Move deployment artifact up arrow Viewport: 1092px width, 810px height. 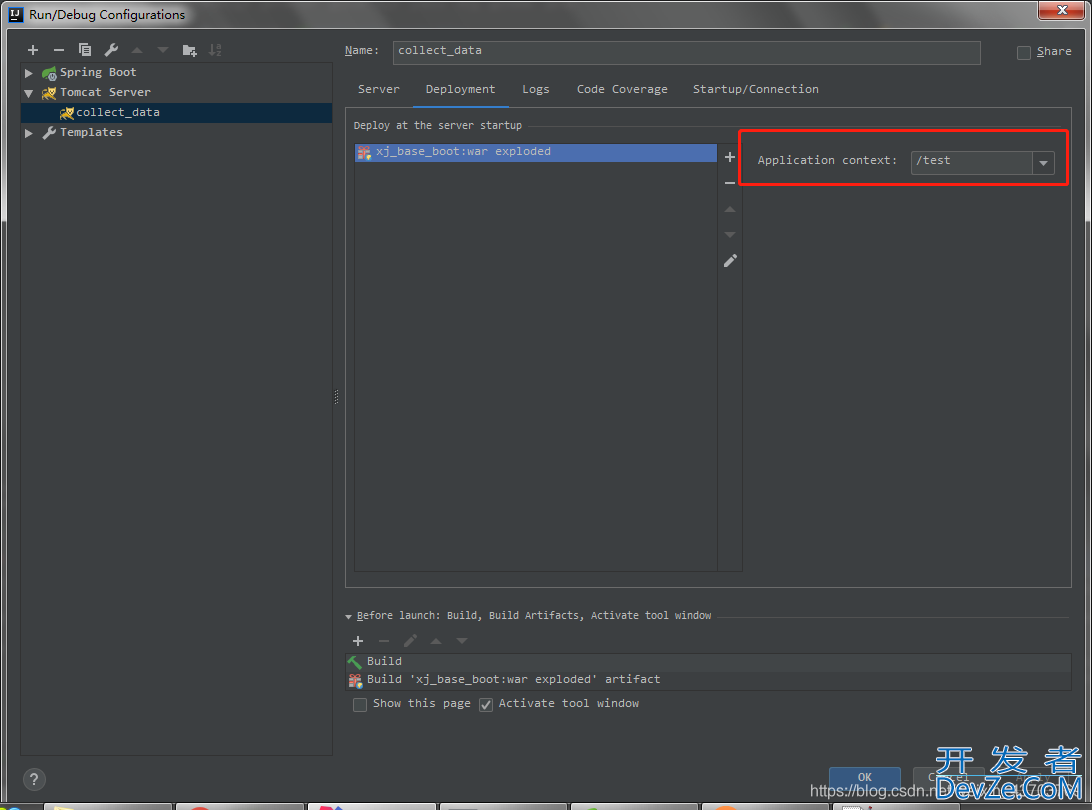tap(730, 209)
